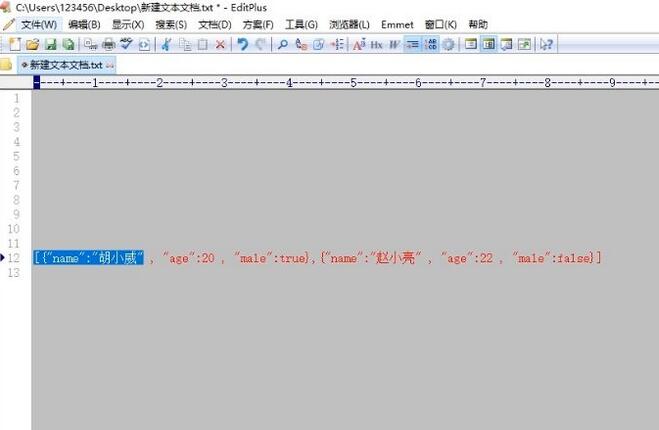
Task: Toggle line numbers with the ABCD icon
Action: [431, 44]
